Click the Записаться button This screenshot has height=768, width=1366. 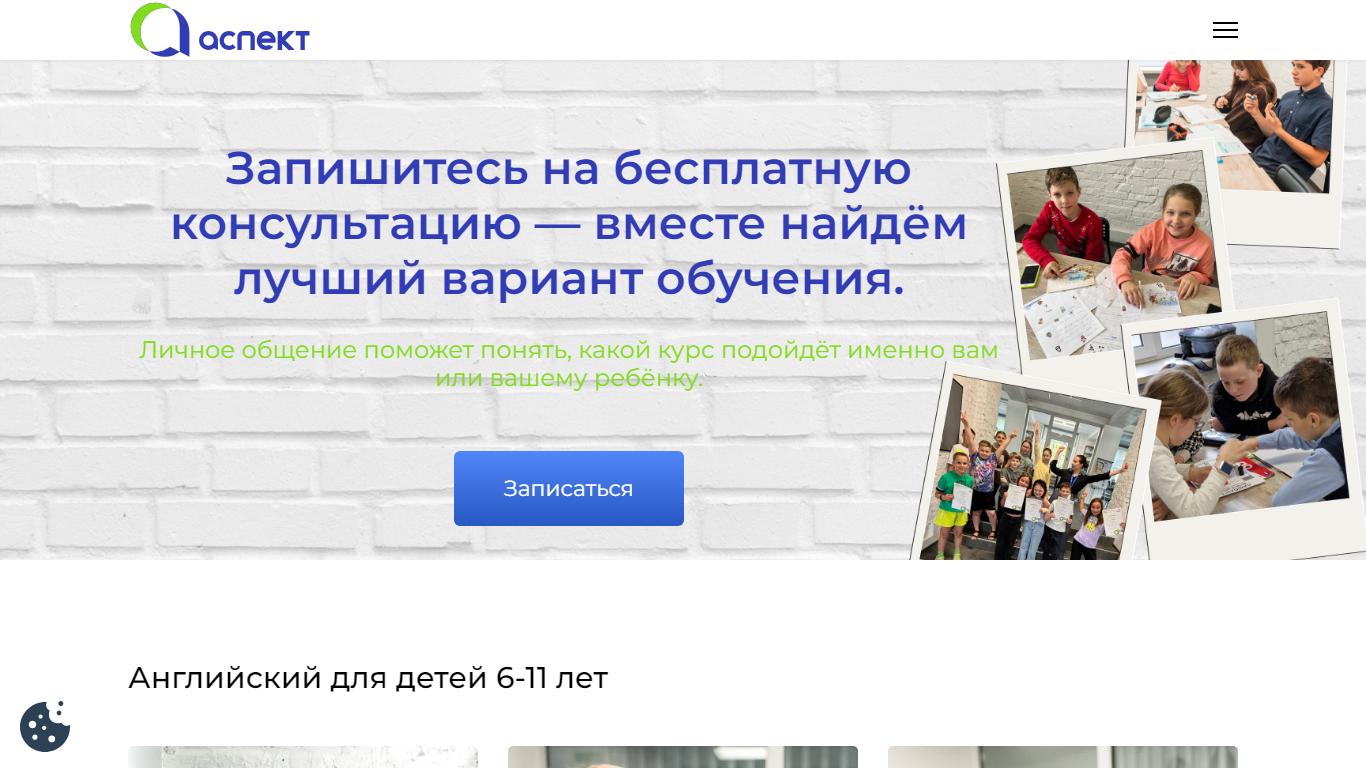tap(569, 488)
